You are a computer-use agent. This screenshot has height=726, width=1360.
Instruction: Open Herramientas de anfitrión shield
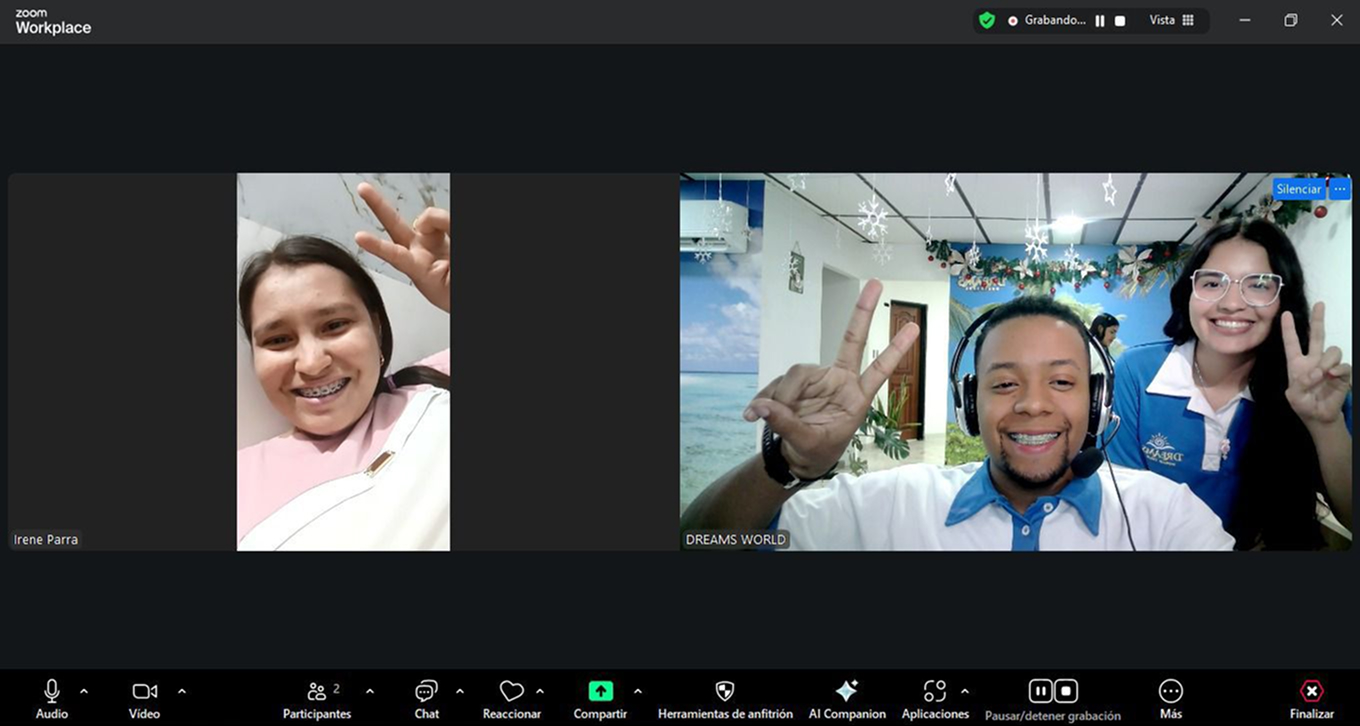pyautogui.click(x=725, y=692)
